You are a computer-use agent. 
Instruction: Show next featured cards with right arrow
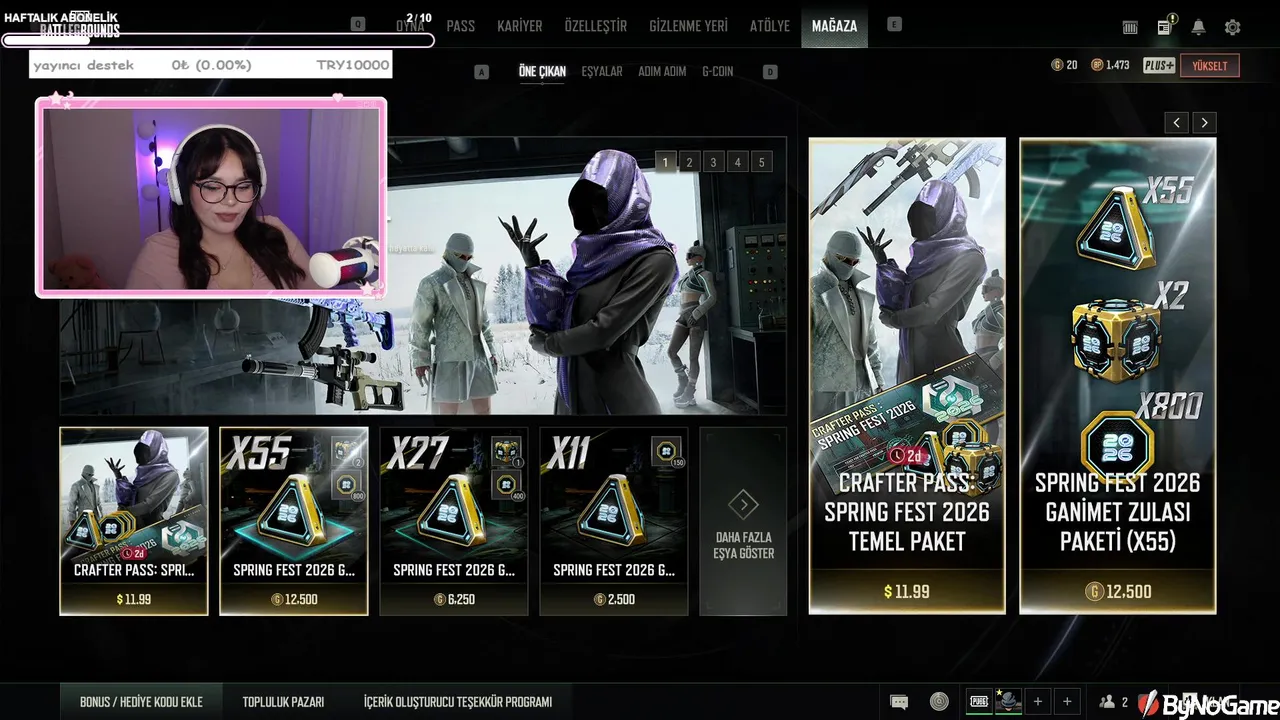click(1205, 122)
